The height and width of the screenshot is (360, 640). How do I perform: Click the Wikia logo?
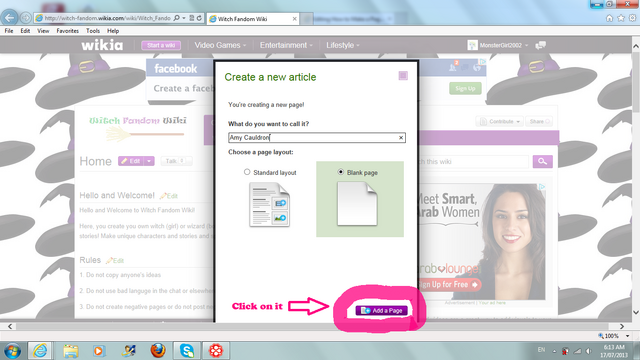pos(102,45)
